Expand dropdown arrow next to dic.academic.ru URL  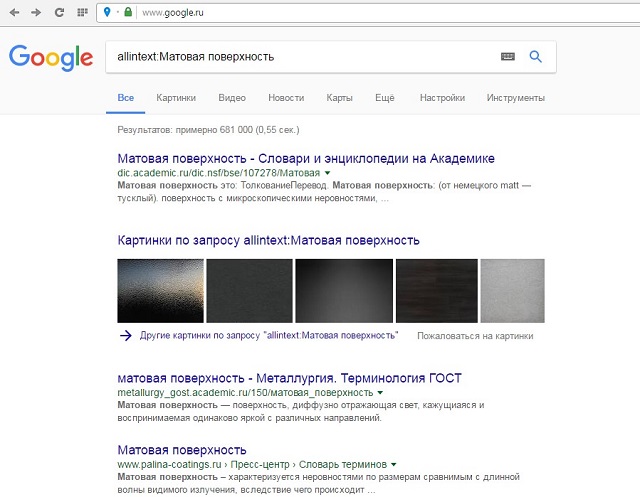(327, 173)
